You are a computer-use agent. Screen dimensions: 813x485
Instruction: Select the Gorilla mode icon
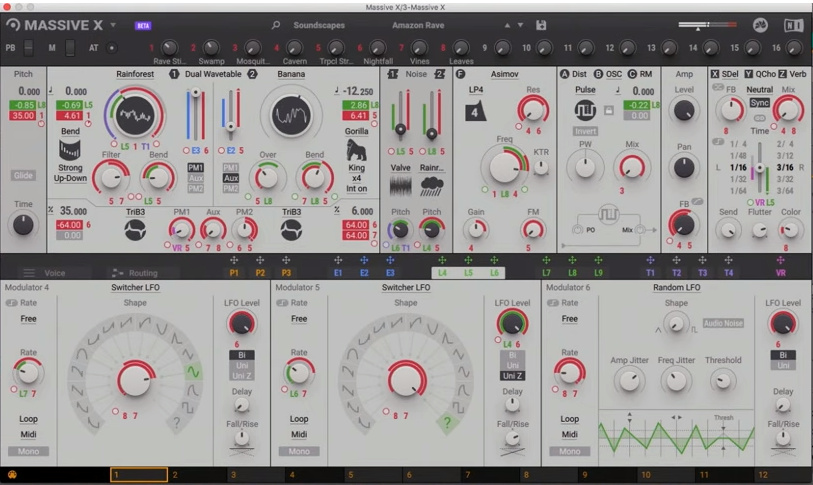(x=356, y=150)
